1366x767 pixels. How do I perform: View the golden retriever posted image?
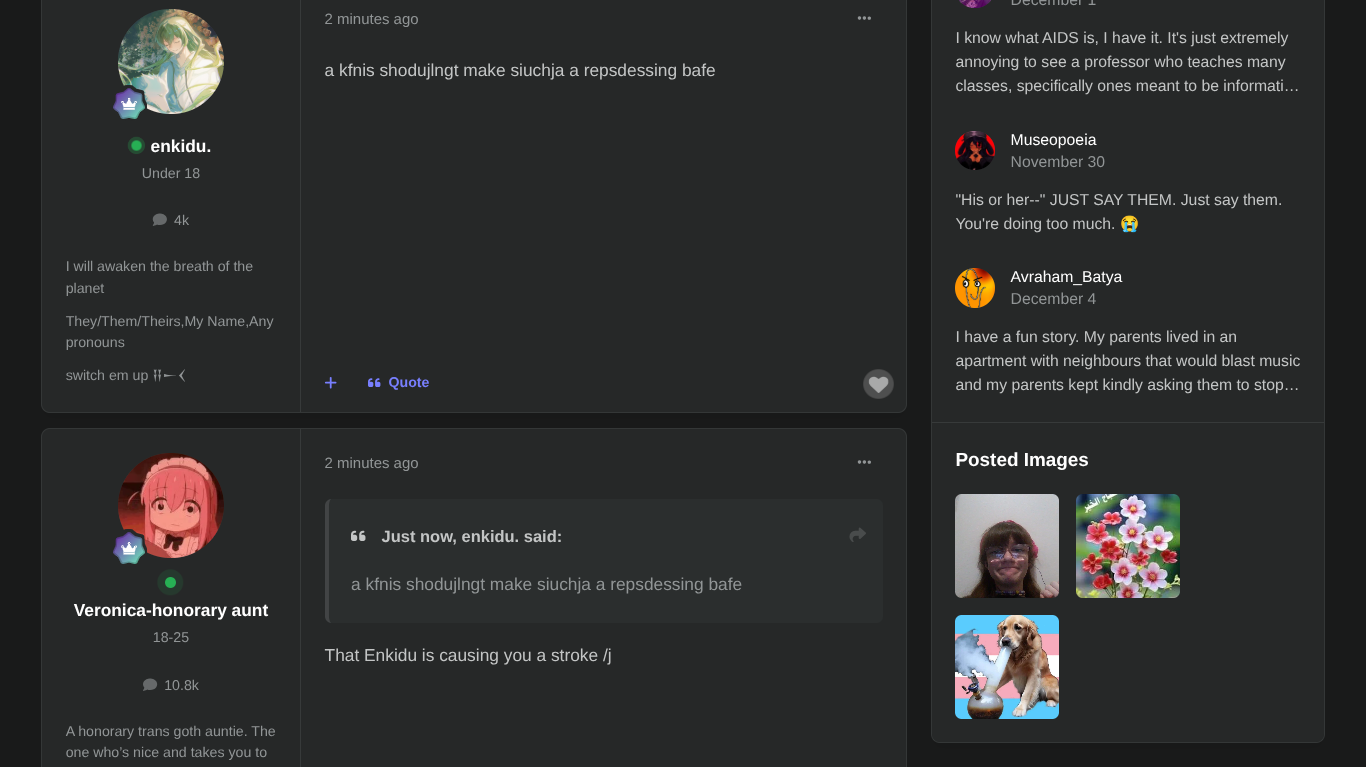click(1007, 667)
